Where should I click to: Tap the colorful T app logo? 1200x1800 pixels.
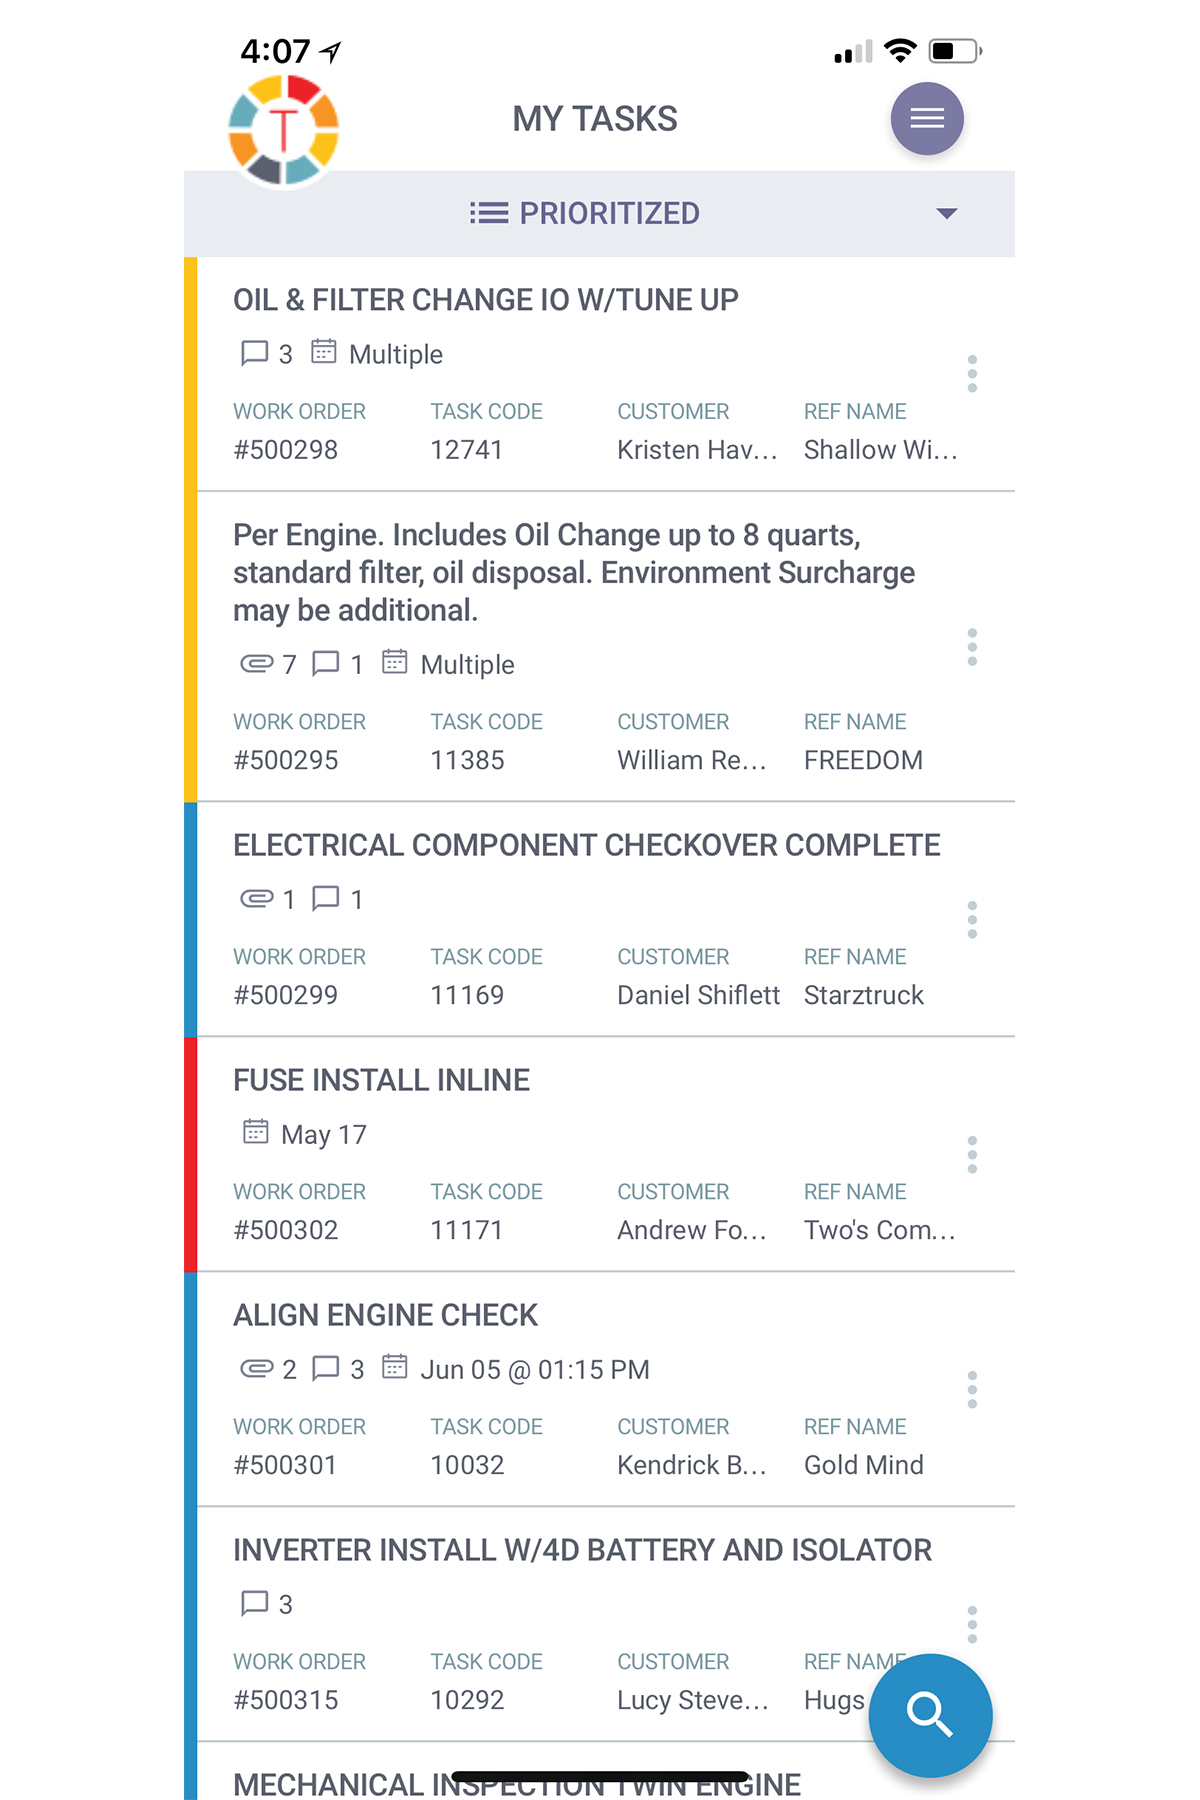pyautogui.click(x=284, y=131)
